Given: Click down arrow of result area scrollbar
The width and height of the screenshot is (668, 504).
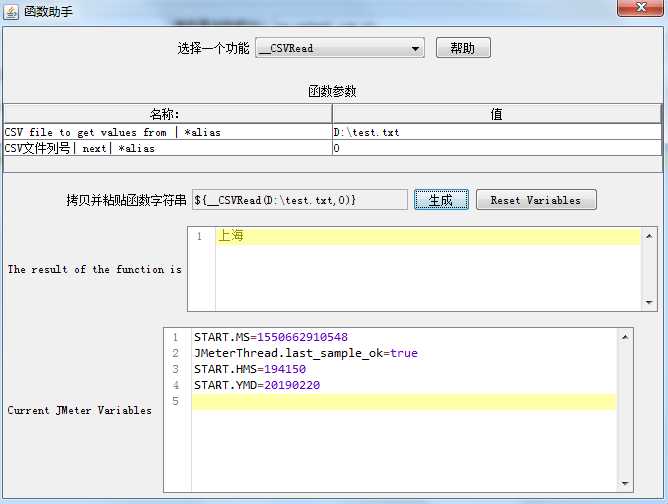Looking at the screenshot, I should (649, 302).
